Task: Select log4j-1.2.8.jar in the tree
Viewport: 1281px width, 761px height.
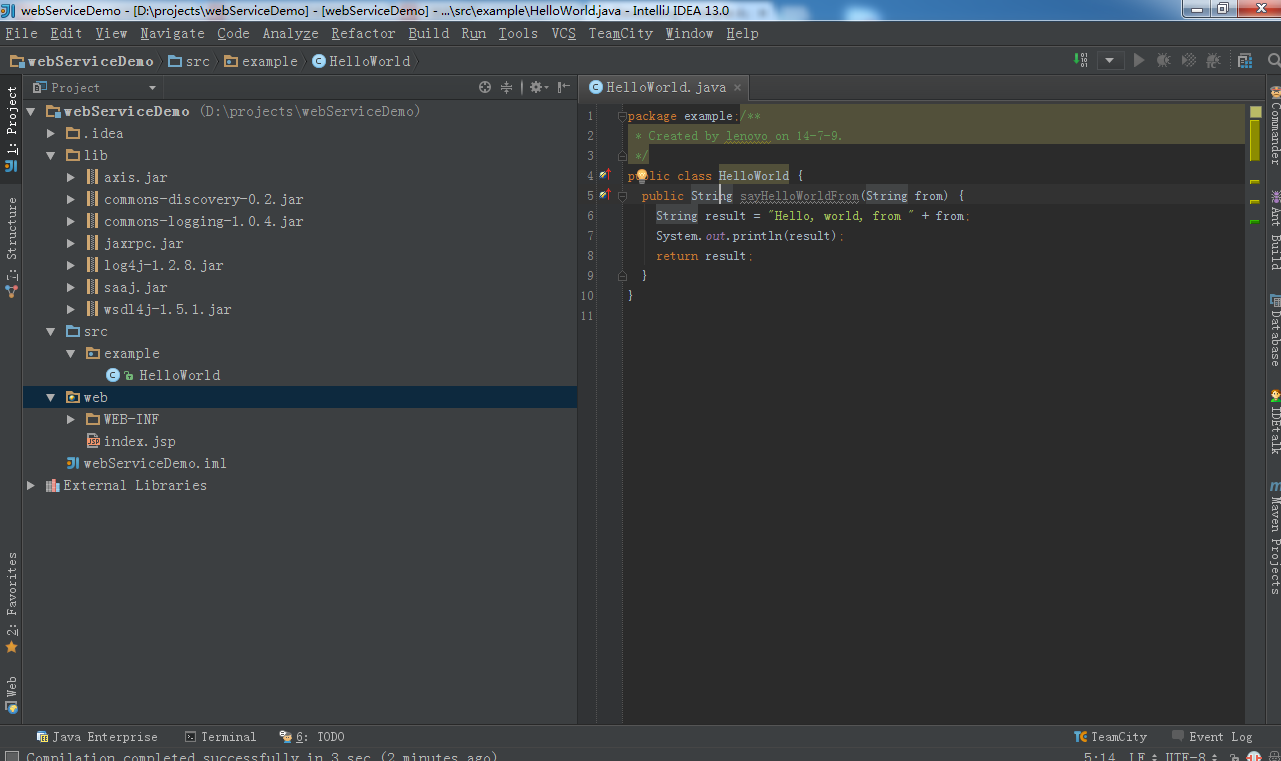Action: (155, 265)
